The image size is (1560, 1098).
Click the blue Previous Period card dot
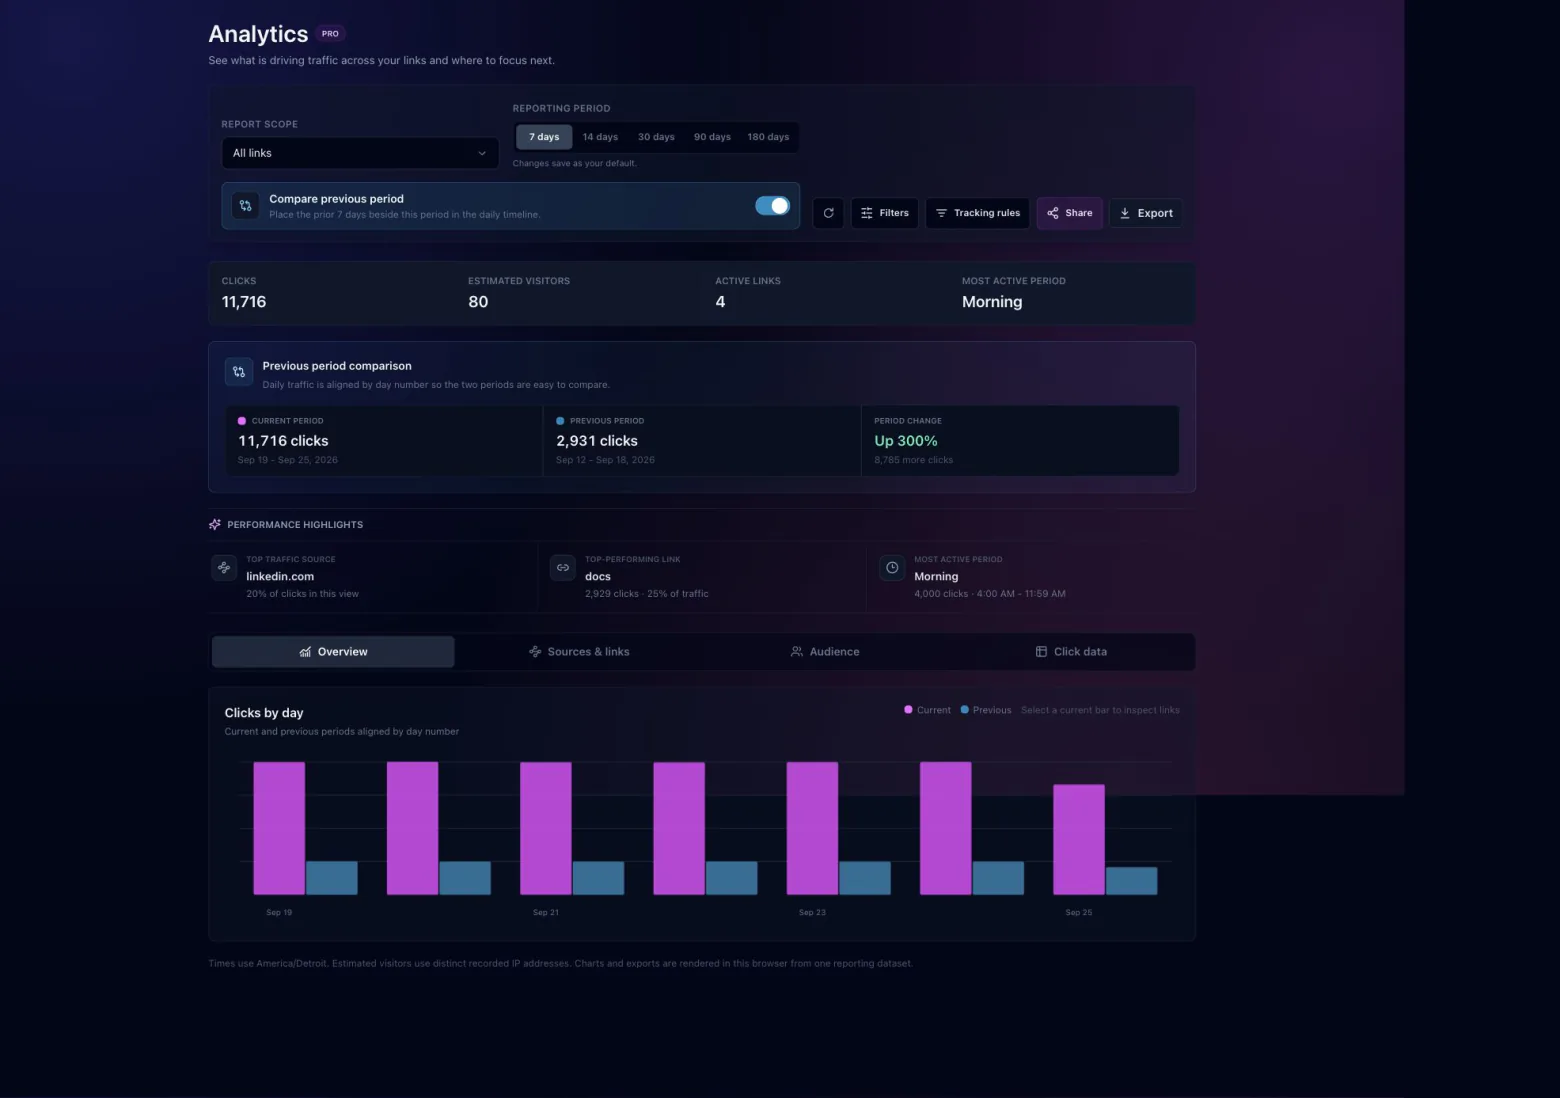[560, 421]
